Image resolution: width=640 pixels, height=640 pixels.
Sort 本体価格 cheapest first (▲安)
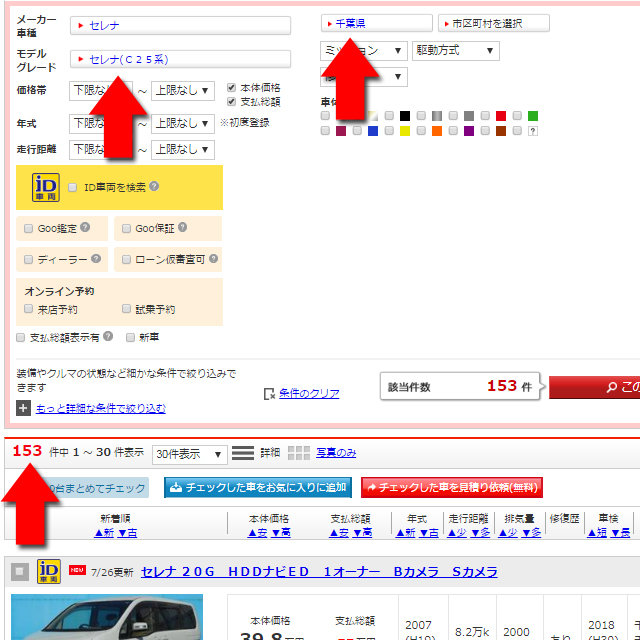(x=258, y=532)
